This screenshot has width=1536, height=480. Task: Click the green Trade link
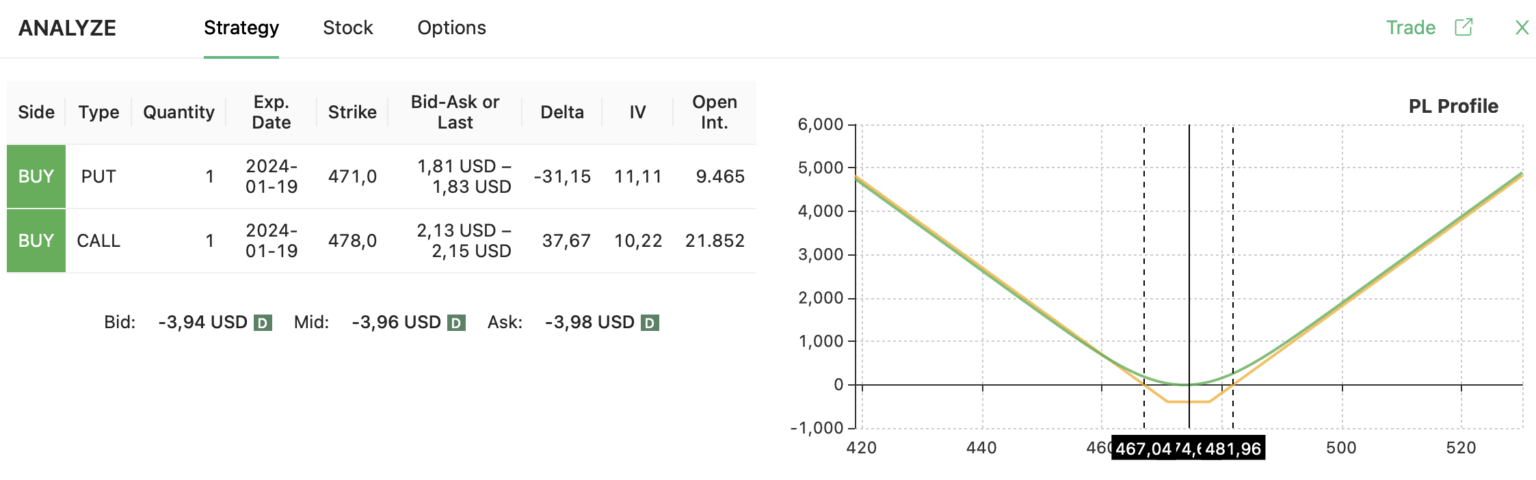click(x=1411, y=28)
